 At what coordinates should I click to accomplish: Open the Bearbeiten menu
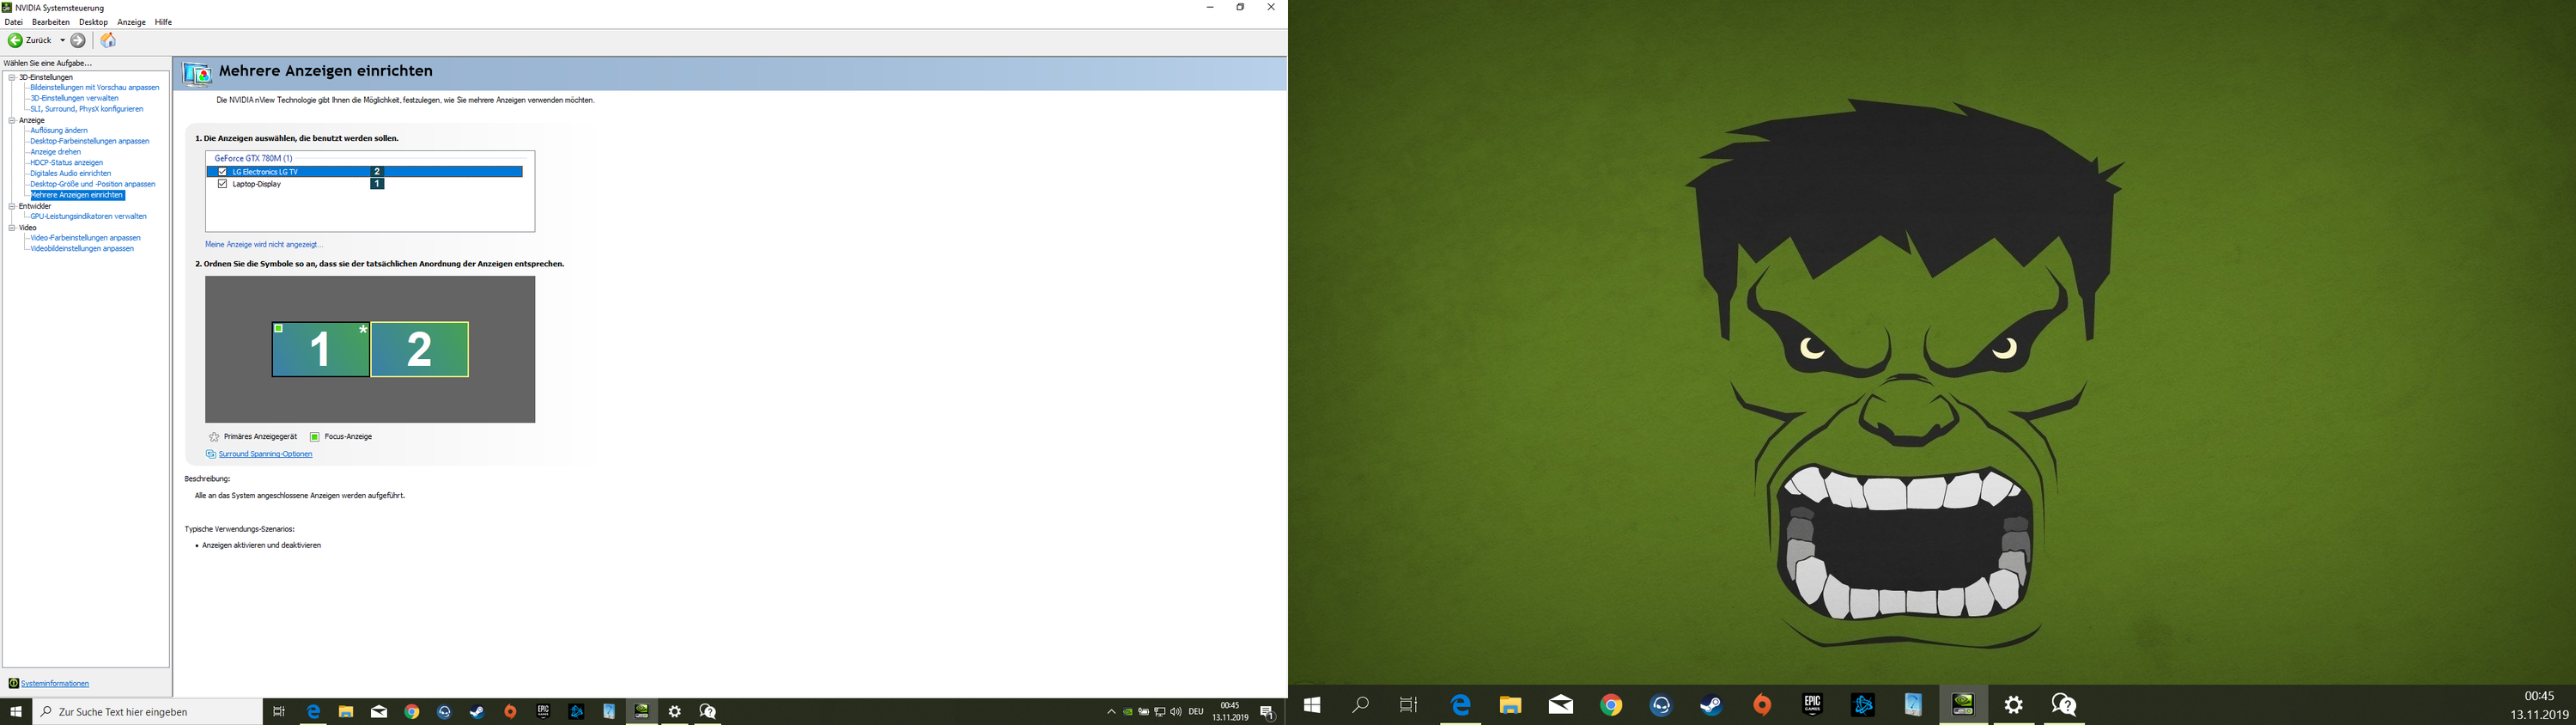click(x=51, y=22)
